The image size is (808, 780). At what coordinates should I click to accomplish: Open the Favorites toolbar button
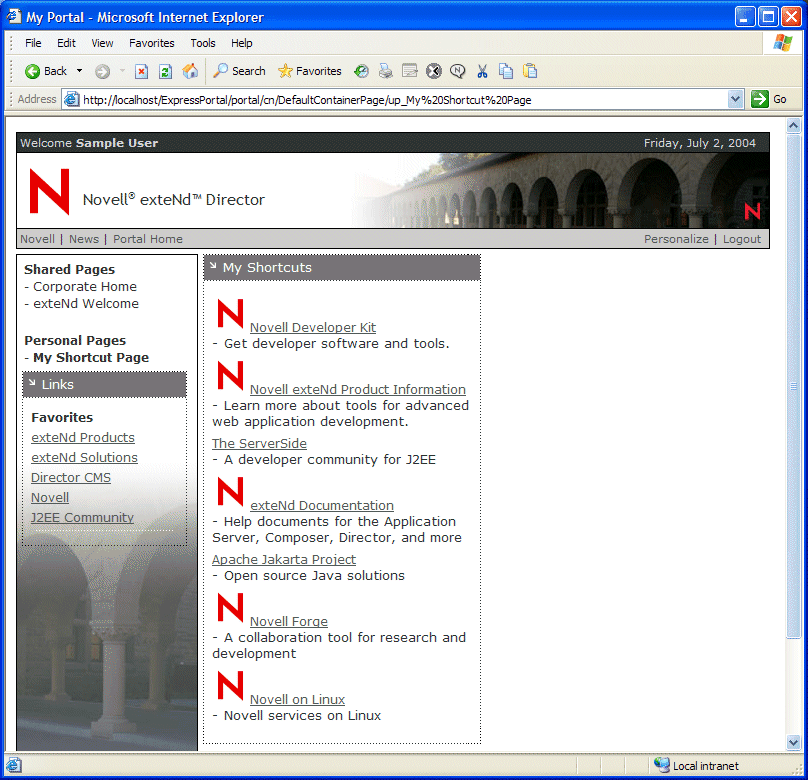[309, 71]
